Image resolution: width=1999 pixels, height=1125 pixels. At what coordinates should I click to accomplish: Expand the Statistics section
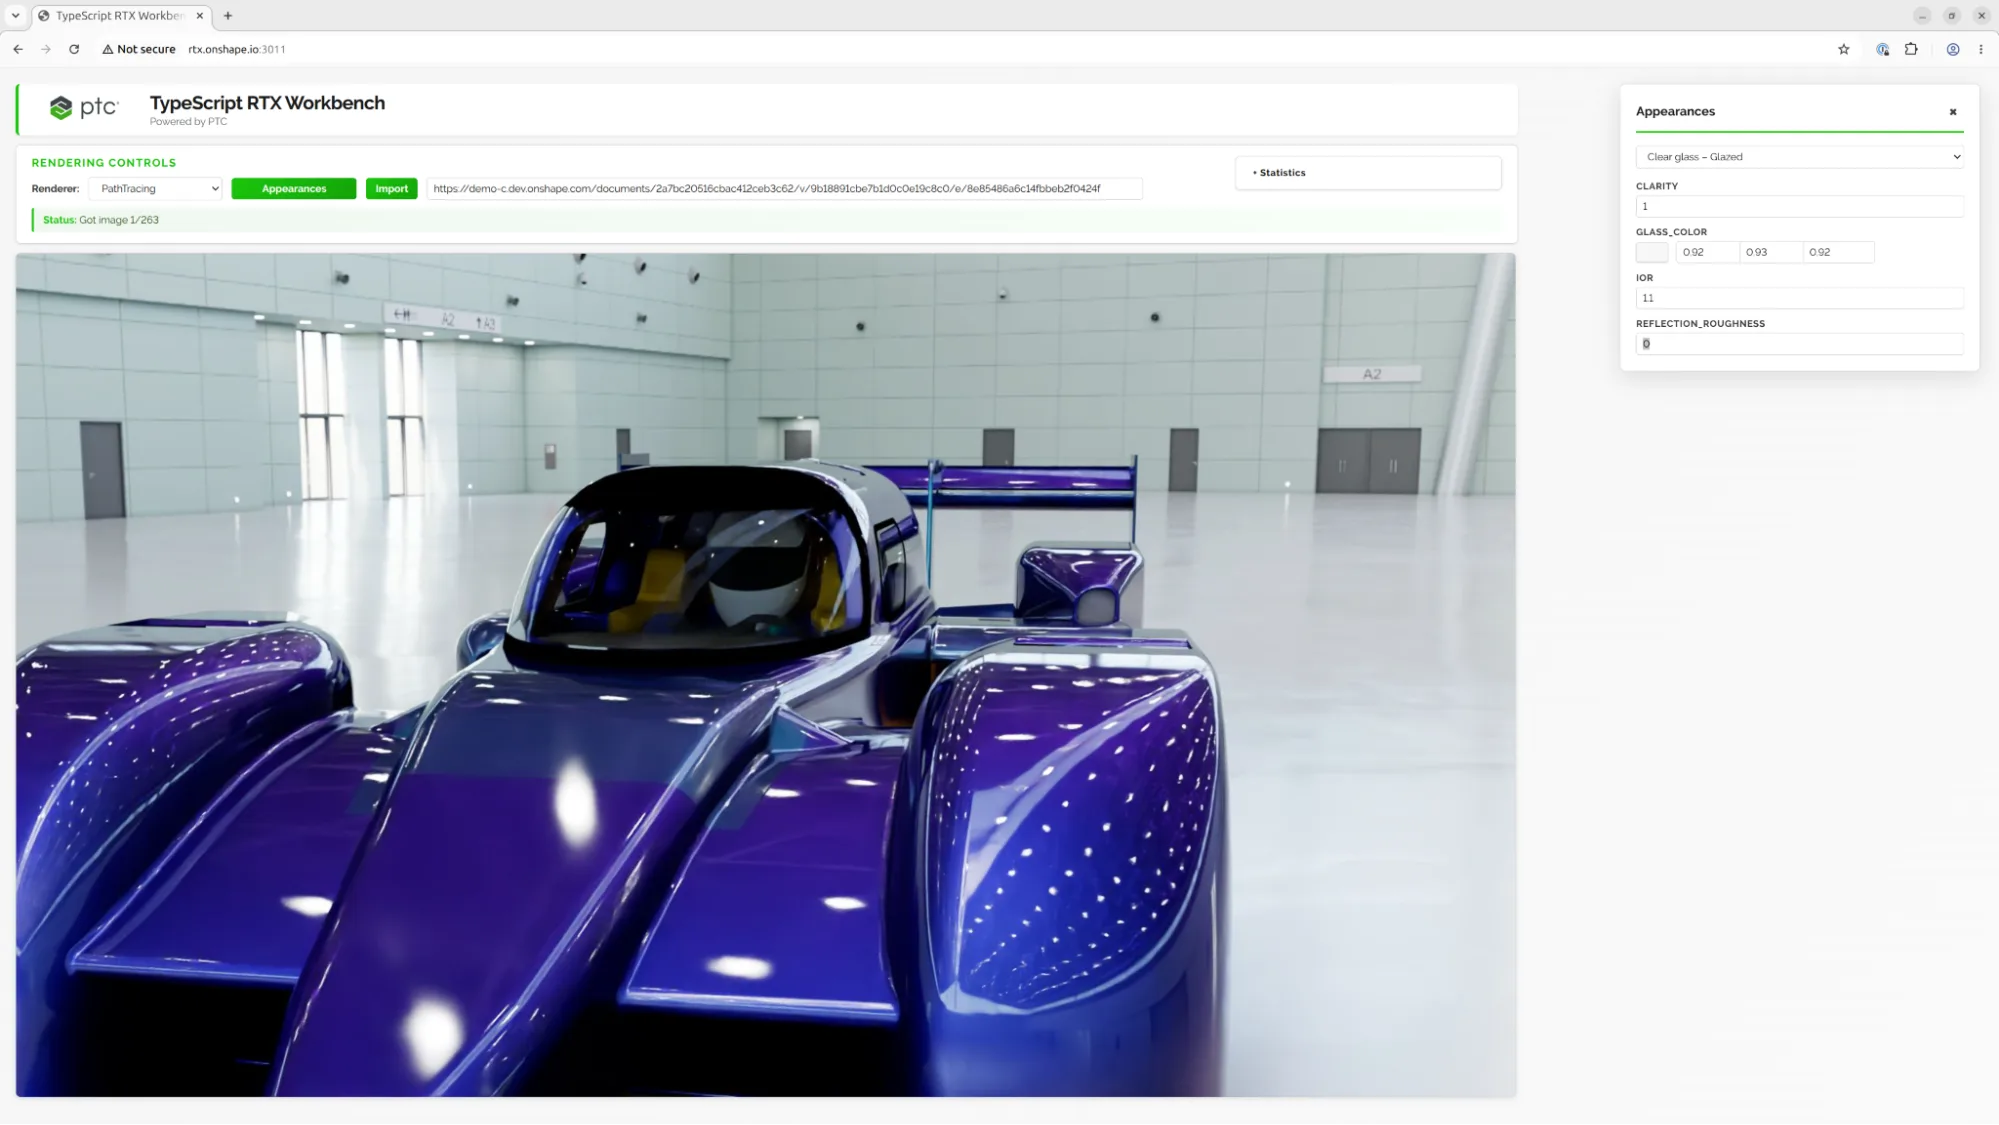coord(1368,173)
